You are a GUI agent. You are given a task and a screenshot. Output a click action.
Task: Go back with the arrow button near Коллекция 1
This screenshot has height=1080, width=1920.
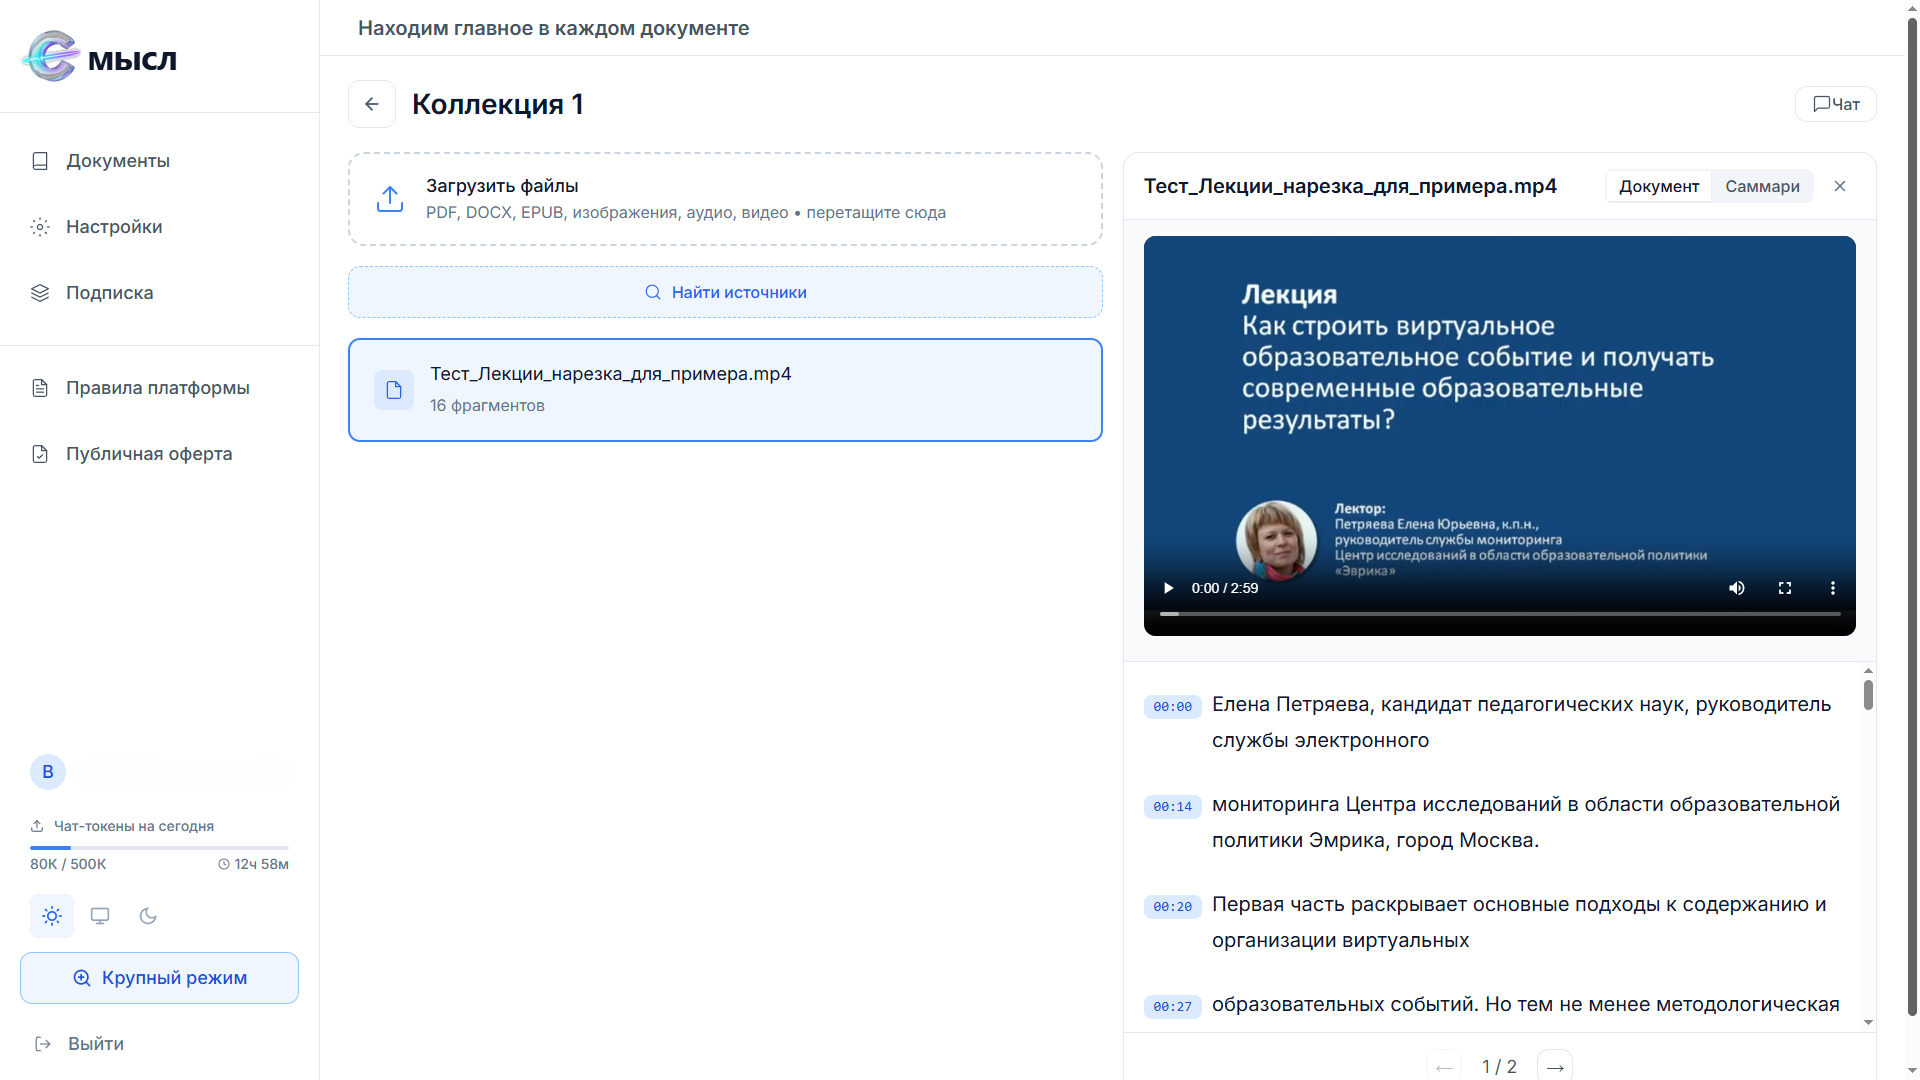pyautogui.click(x=372, y=104)
